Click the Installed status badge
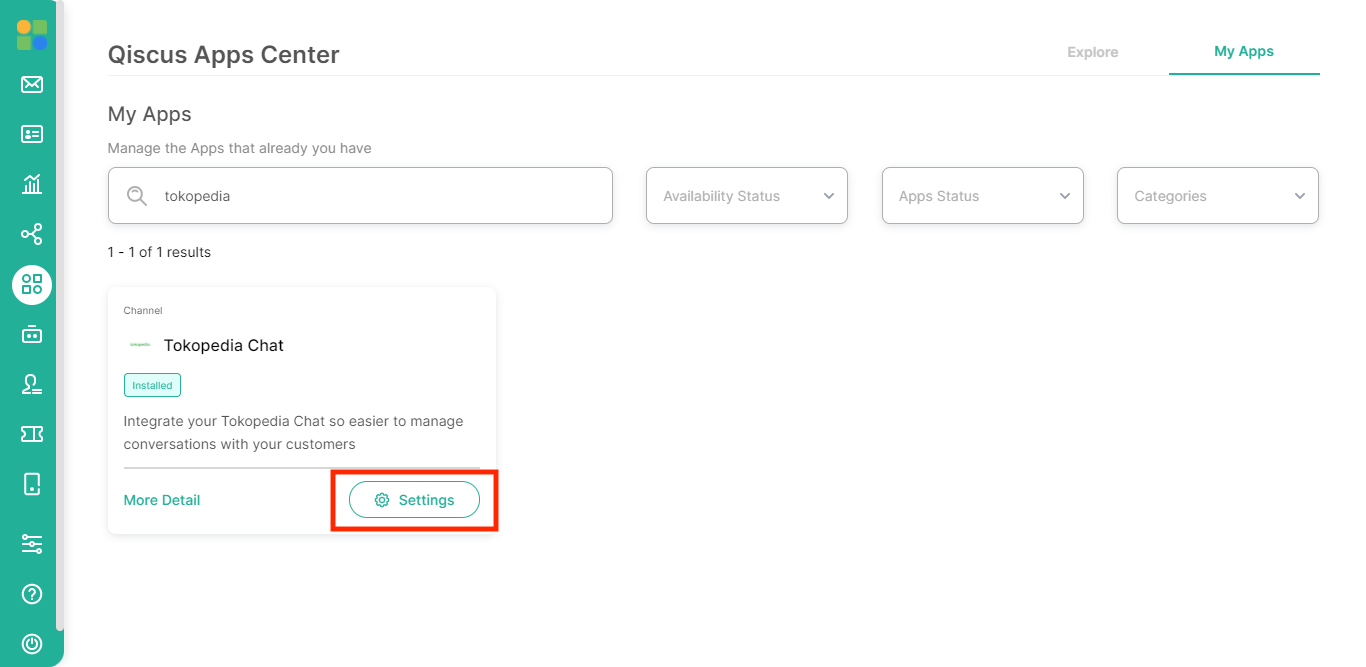 (152, 385)
